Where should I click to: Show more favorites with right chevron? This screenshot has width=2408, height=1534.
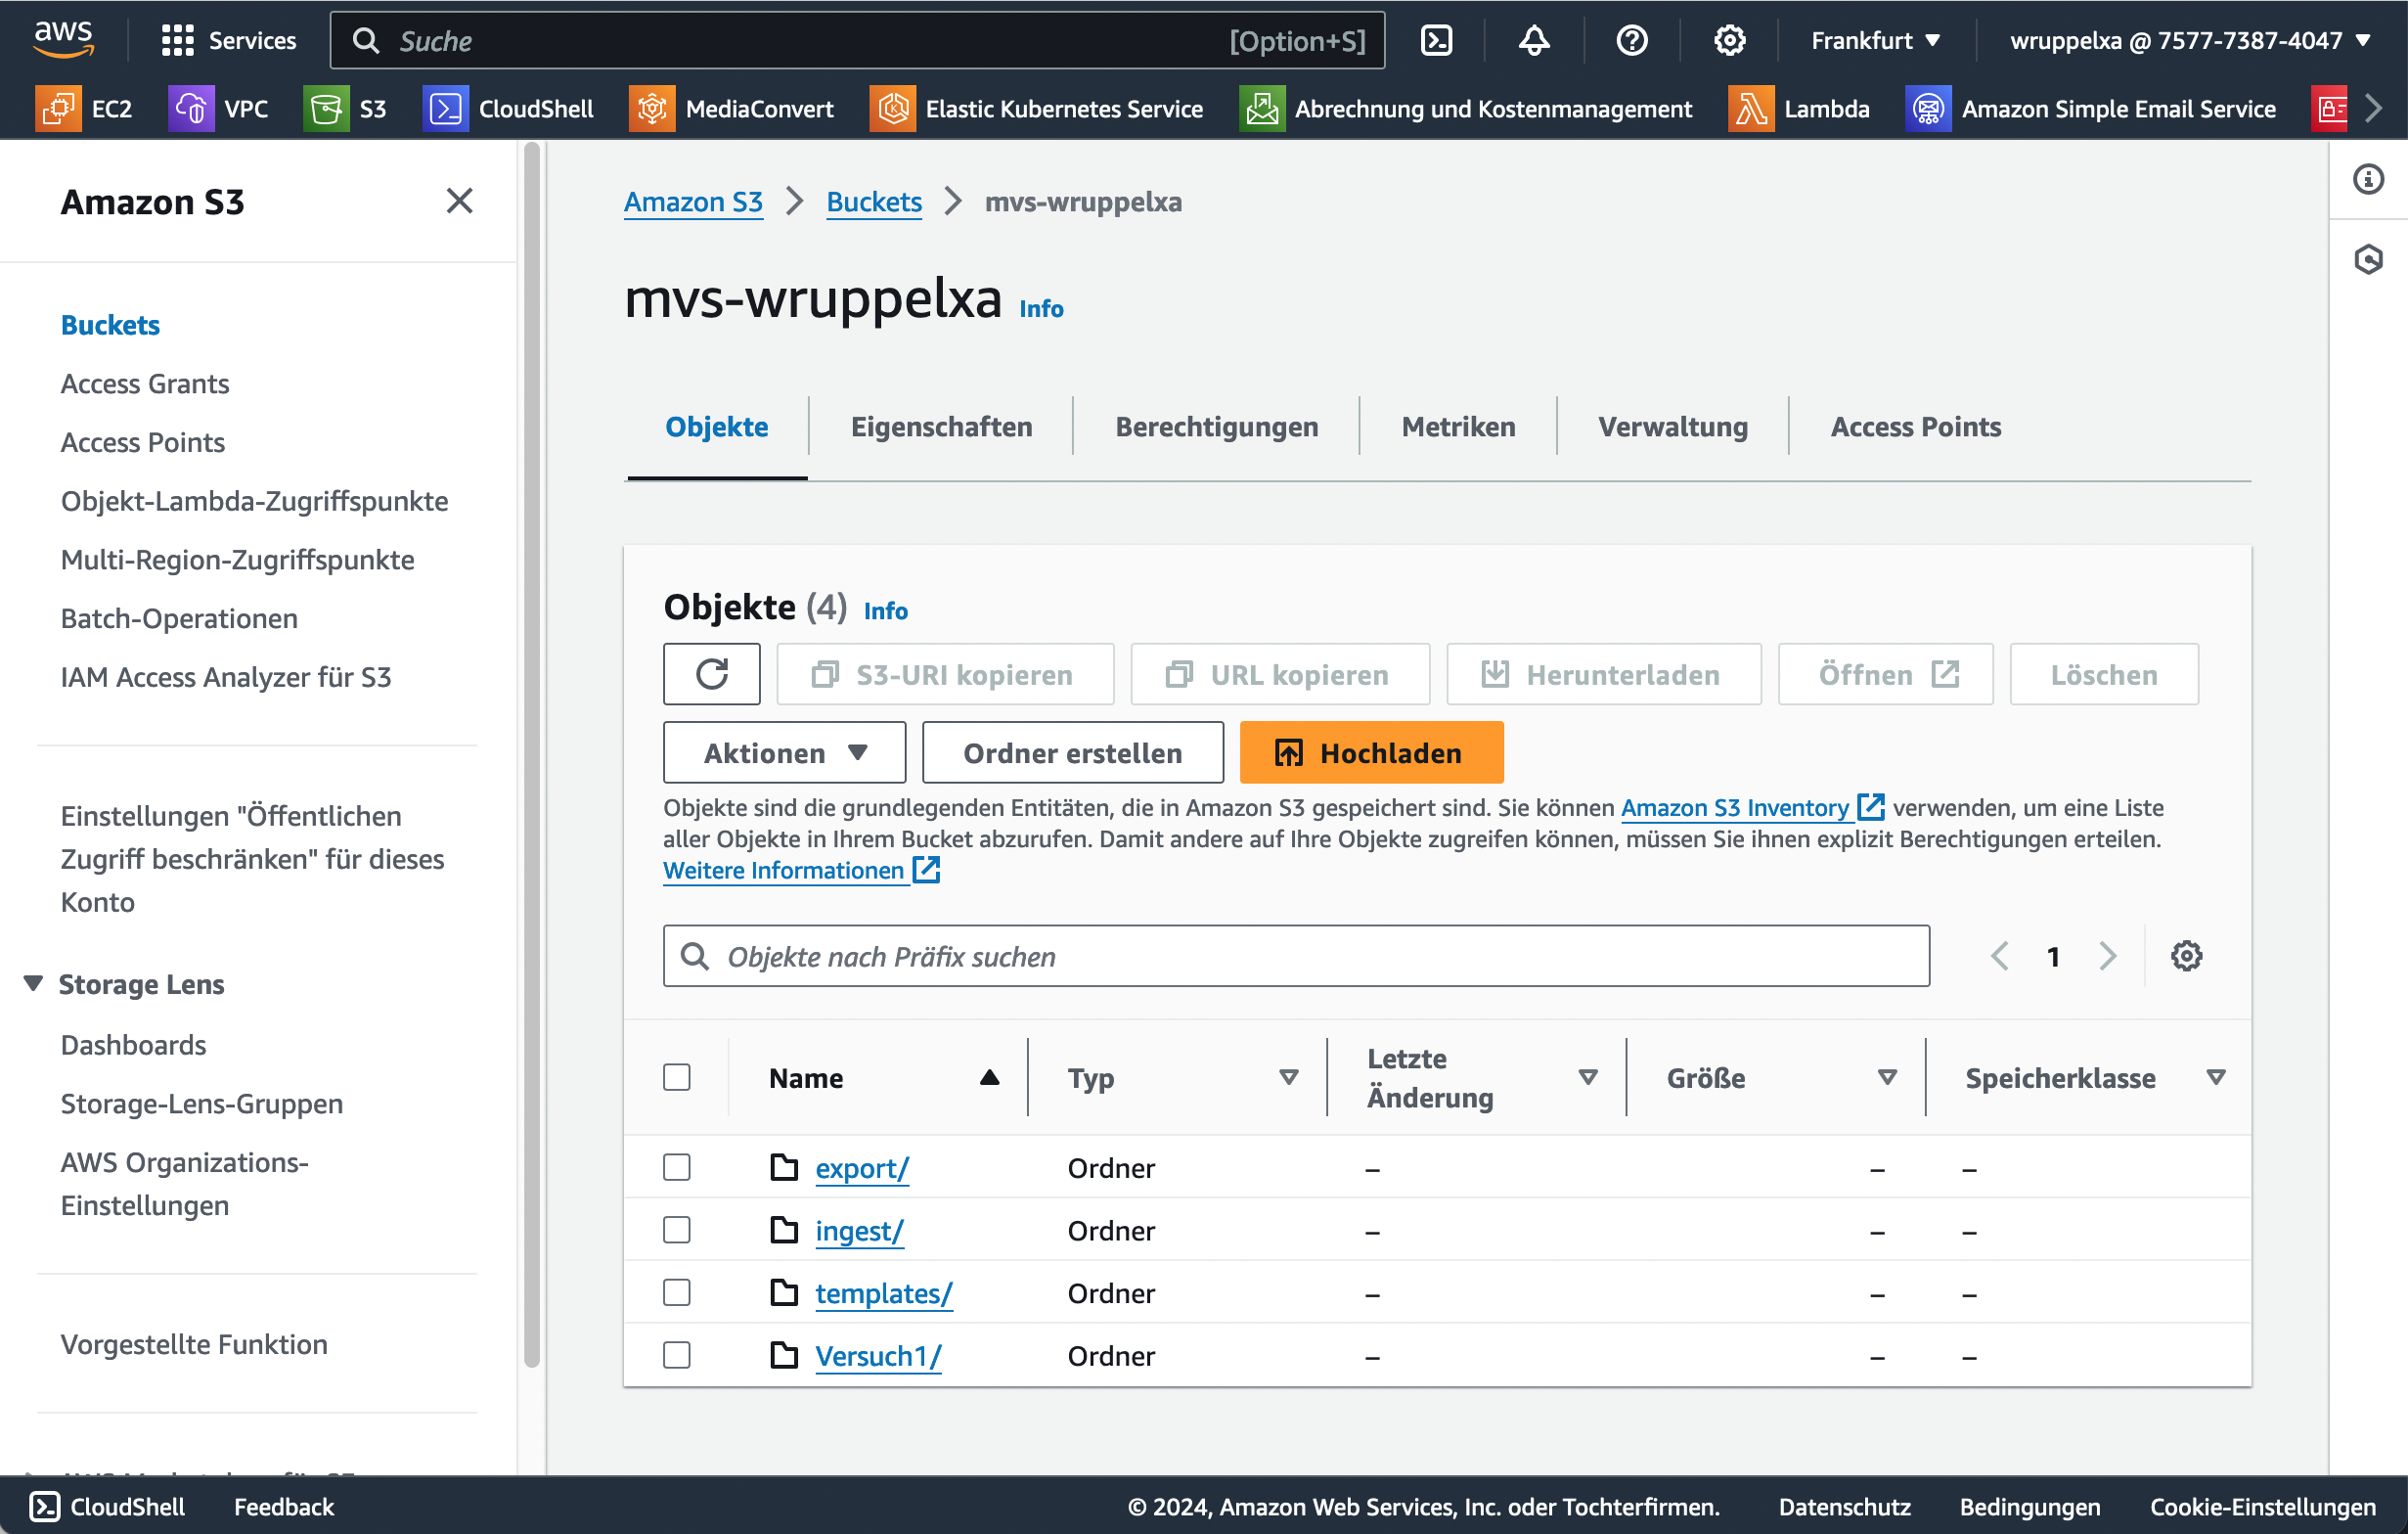pyautogui.click(x=2373, y=108)
